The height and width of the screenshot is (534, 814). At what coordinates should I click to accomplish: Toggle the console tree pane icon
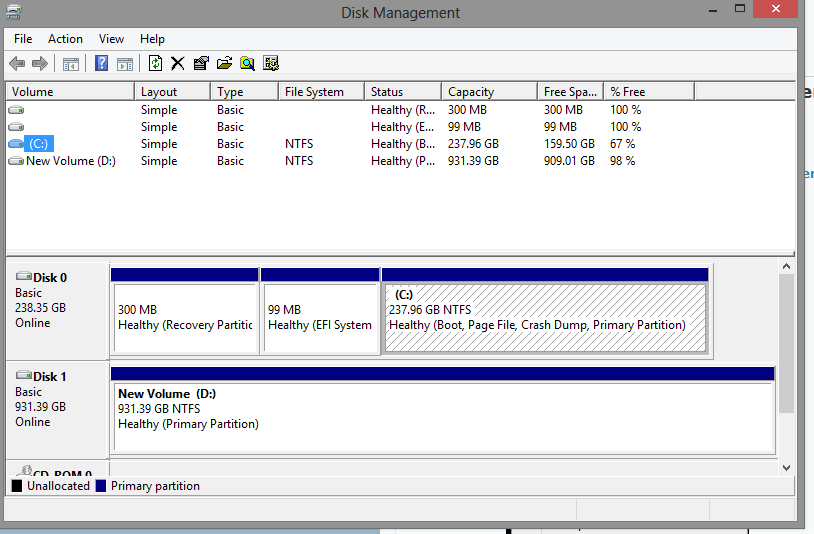pos(71,64)
